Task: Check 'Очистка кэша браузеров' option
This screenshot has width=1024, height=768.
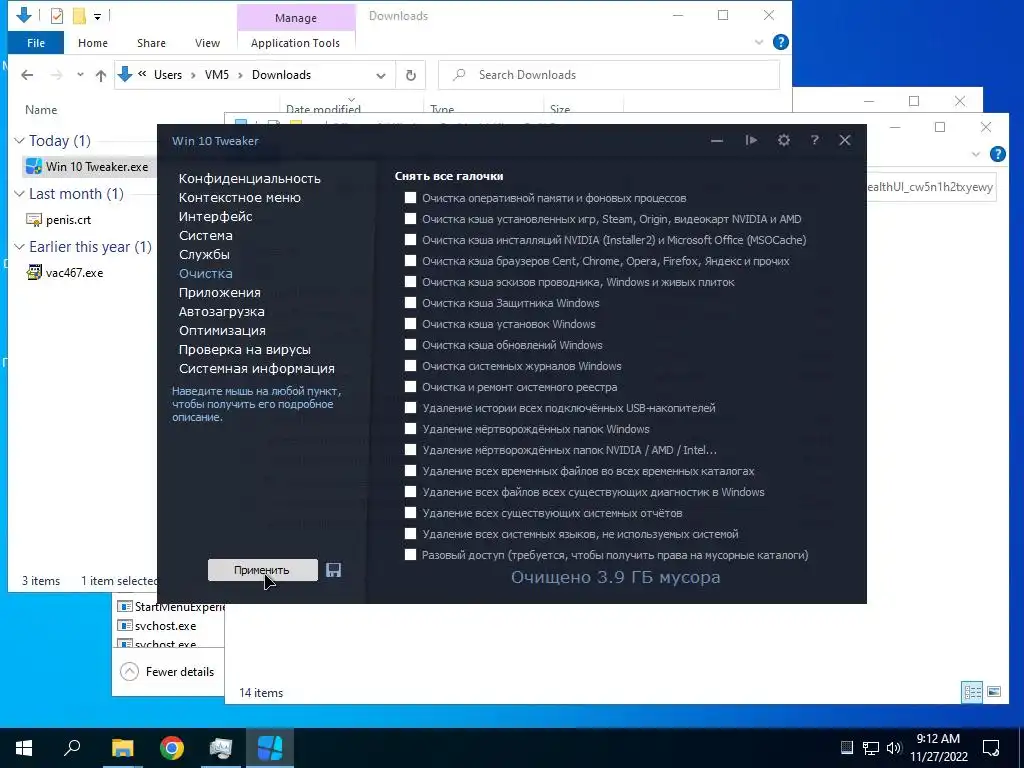Action: [x=410, y=261]
